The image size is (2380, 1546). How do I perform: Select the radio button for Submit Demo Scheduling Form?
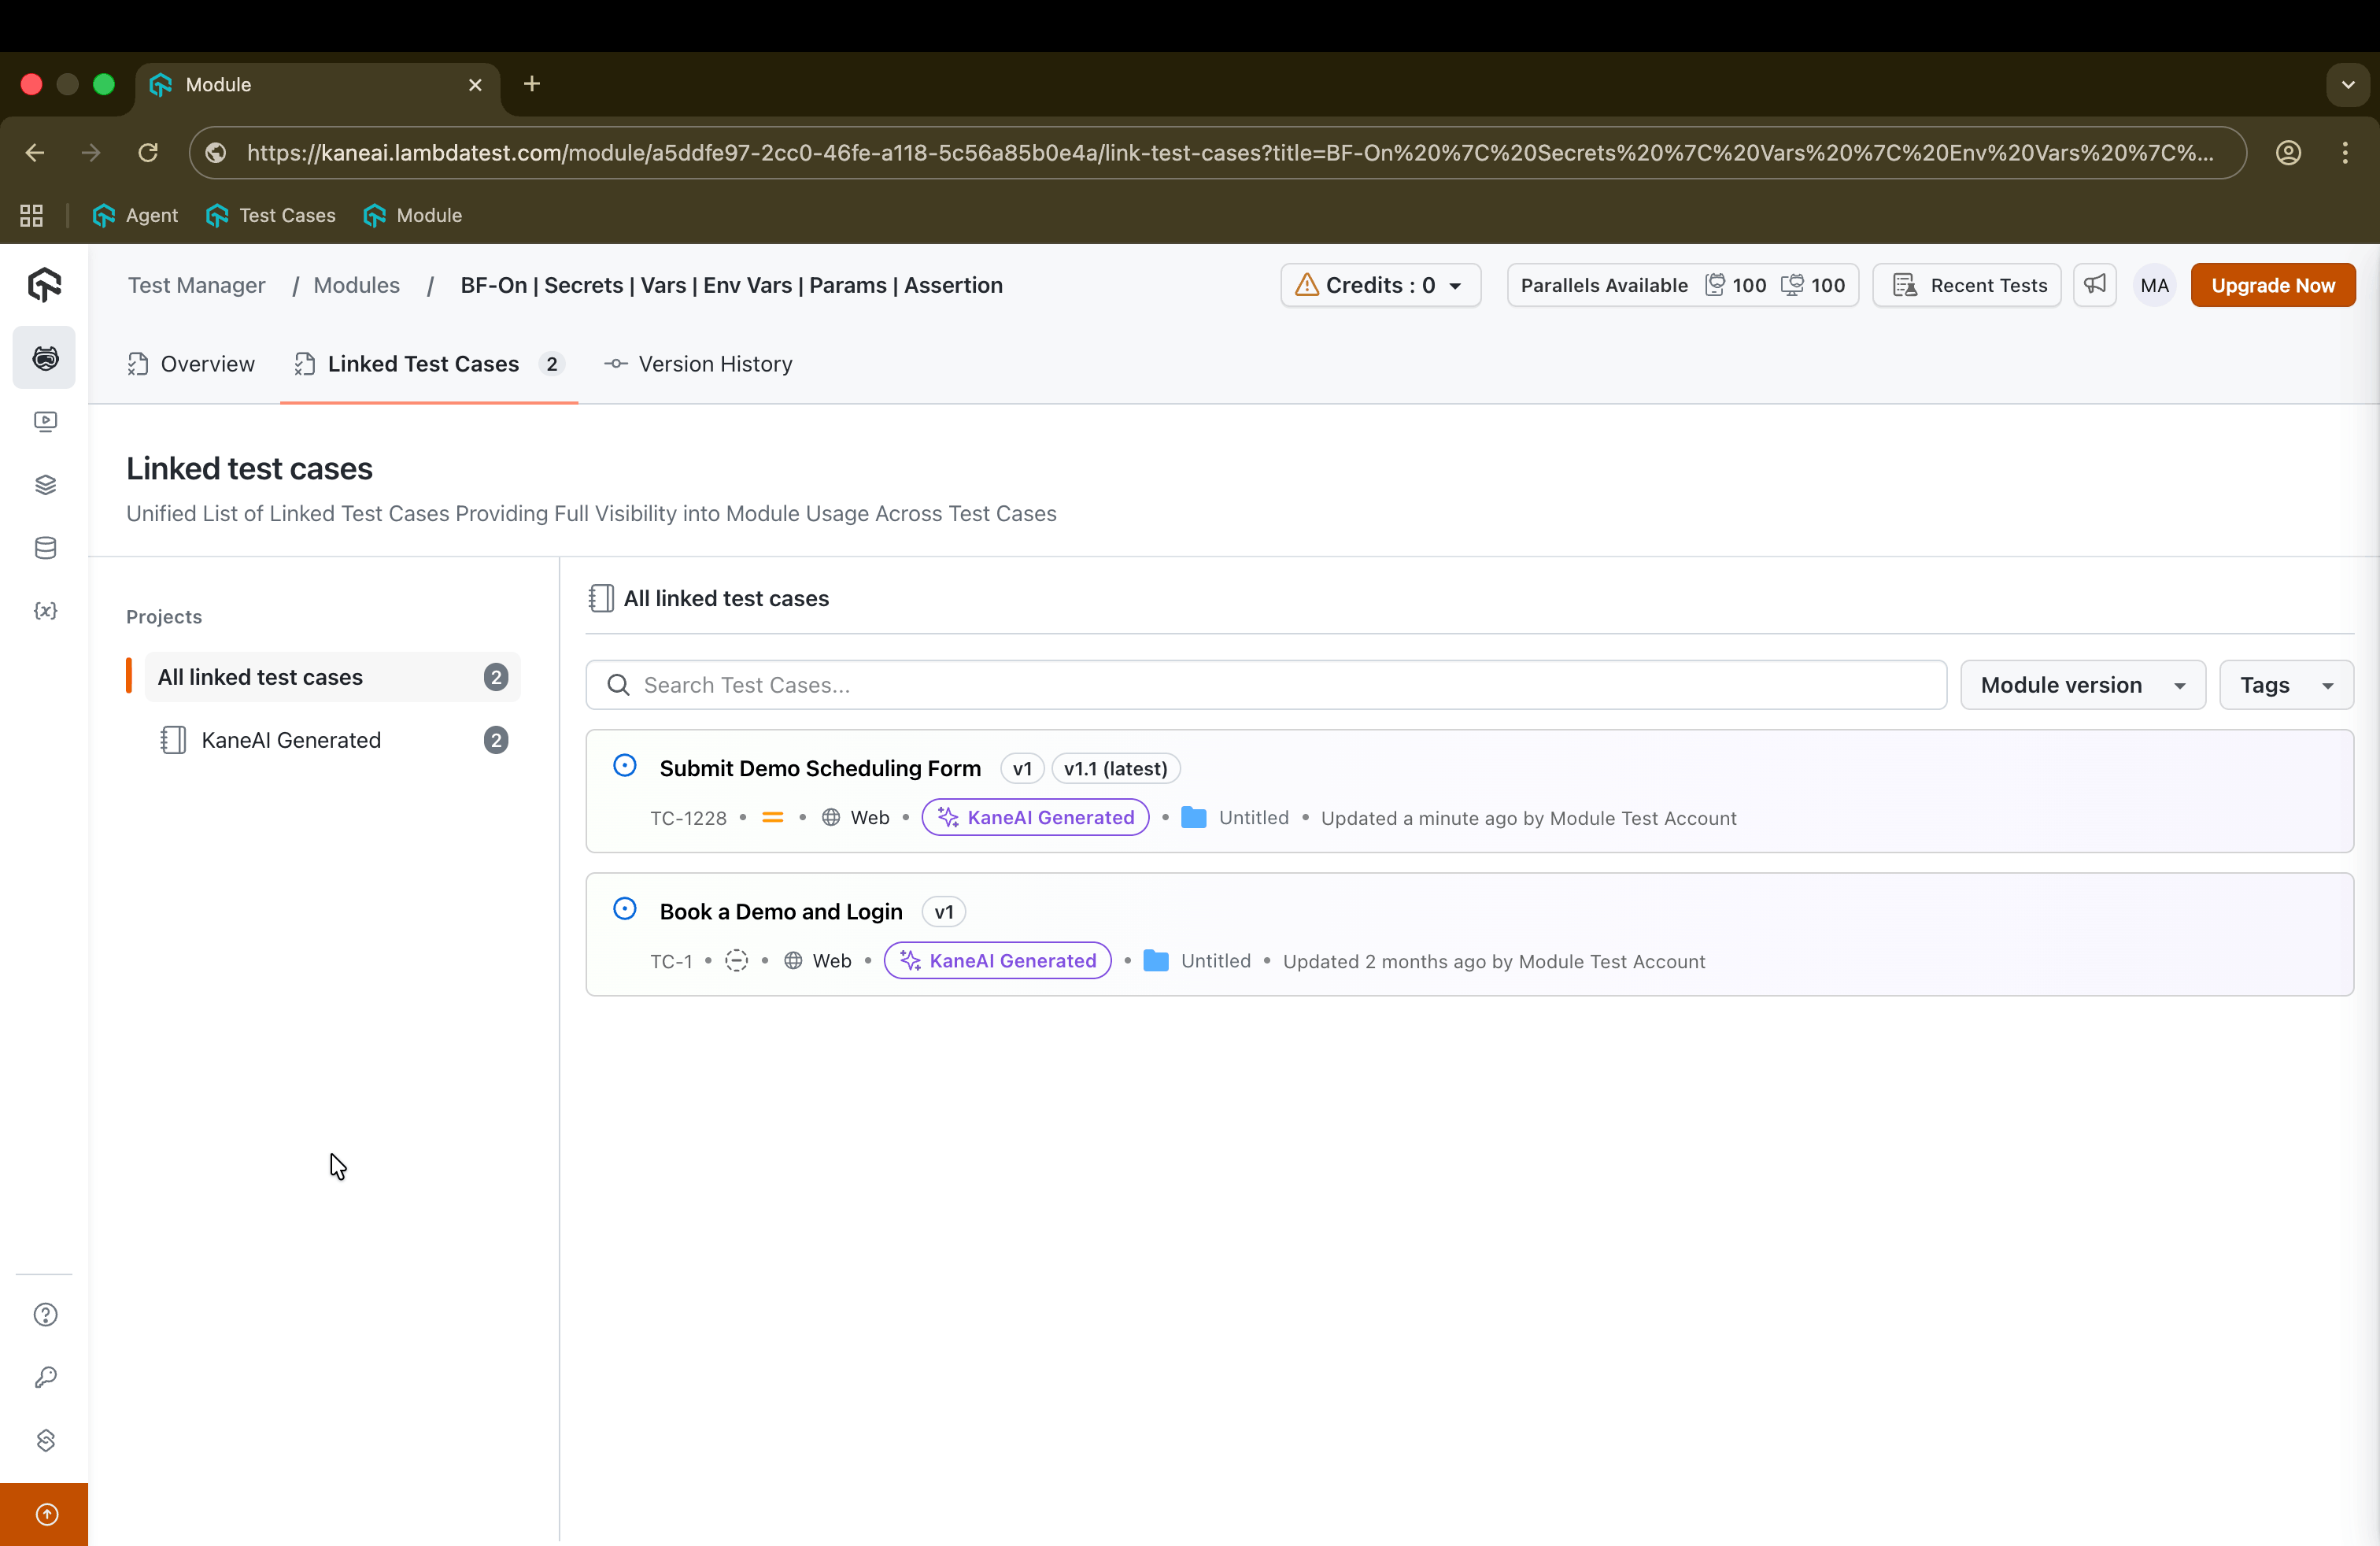click(x=624, y=765)
